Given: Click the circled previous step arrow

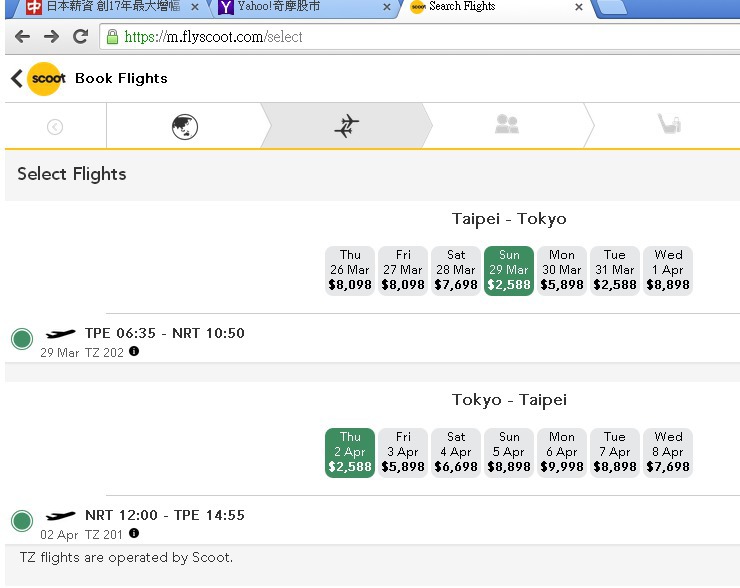Looking at the screenshot, I should point(55,127).
